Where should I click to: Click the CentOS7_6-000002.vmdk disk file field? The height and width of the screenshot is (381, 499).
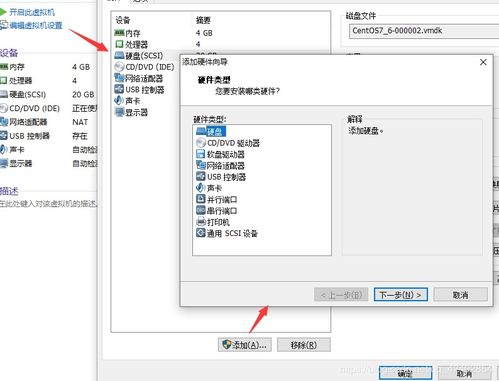point(424,31)
